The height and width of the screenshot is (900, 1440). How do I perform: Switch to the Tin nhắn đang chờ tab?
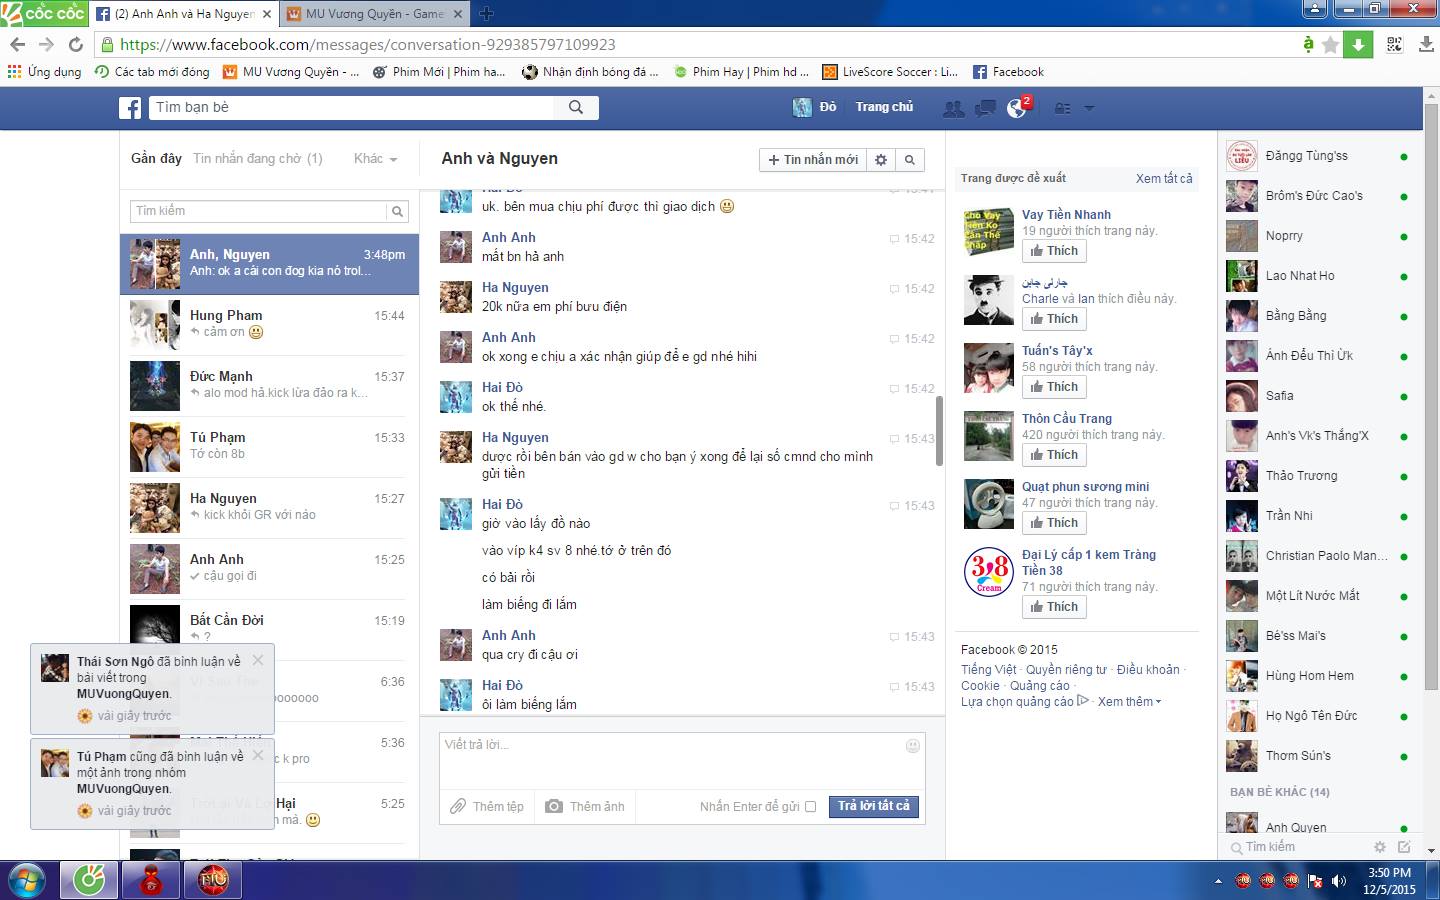[257, 159]
